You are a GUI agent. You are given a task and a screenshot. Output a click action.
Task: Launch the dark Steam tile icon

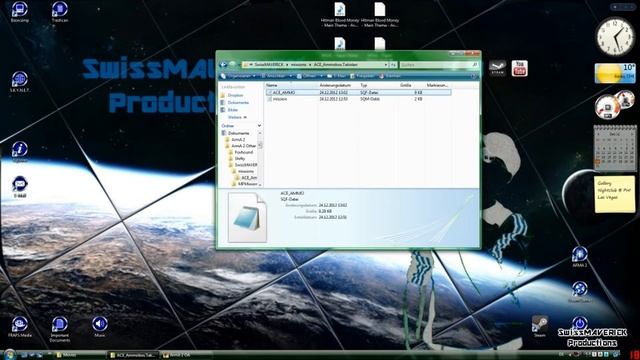(x=498, y=68)
